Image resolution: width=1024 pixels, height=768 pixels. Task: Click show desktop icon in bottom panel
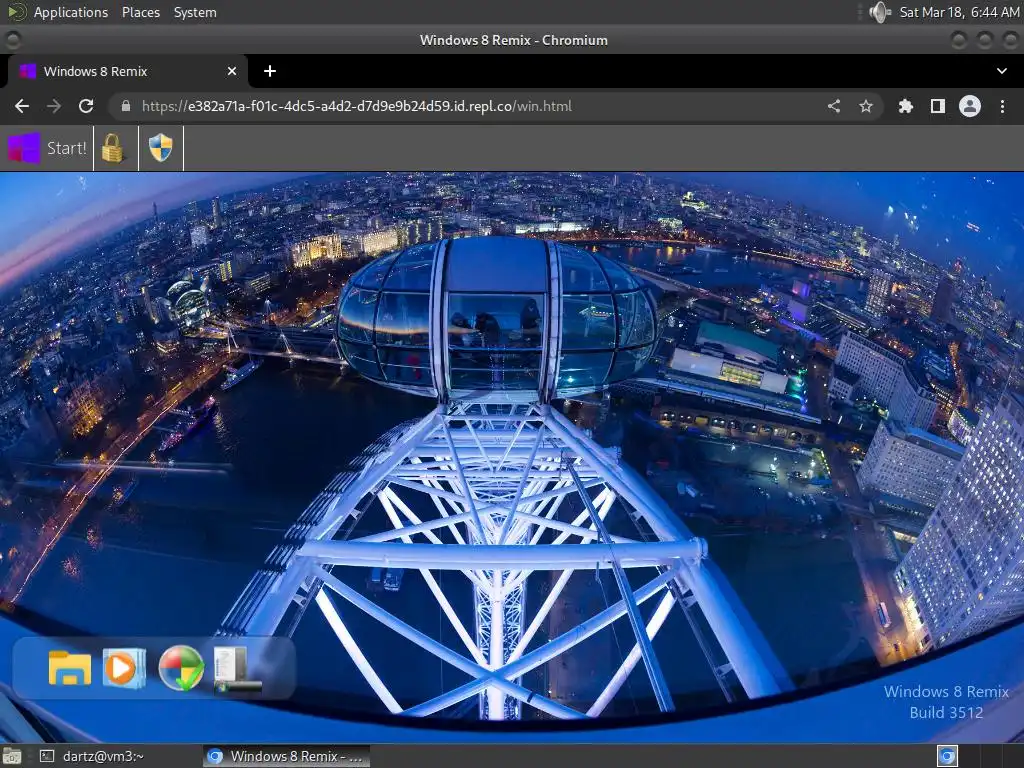[12, 756]
